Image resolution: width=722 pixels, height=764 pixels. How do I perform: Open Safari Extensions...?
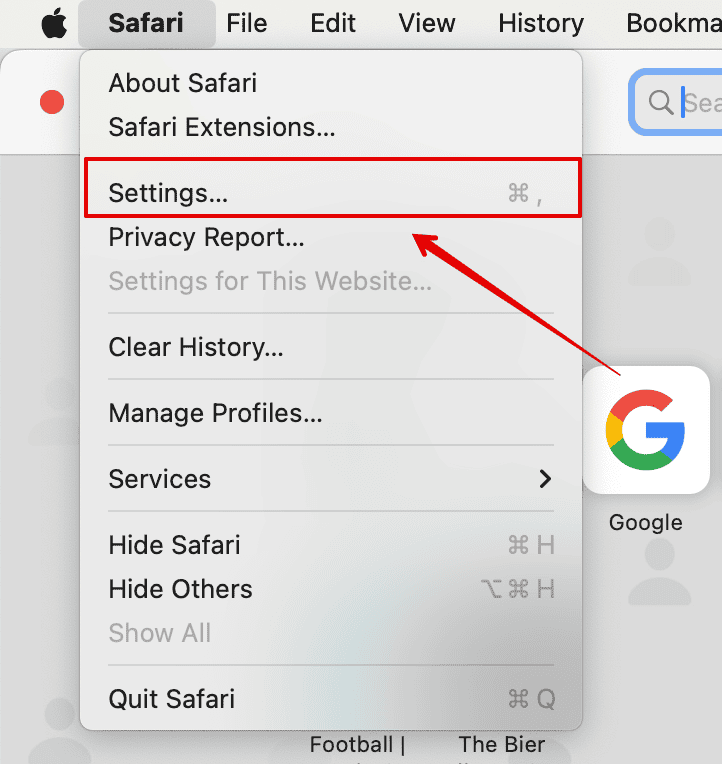point(333,127)
